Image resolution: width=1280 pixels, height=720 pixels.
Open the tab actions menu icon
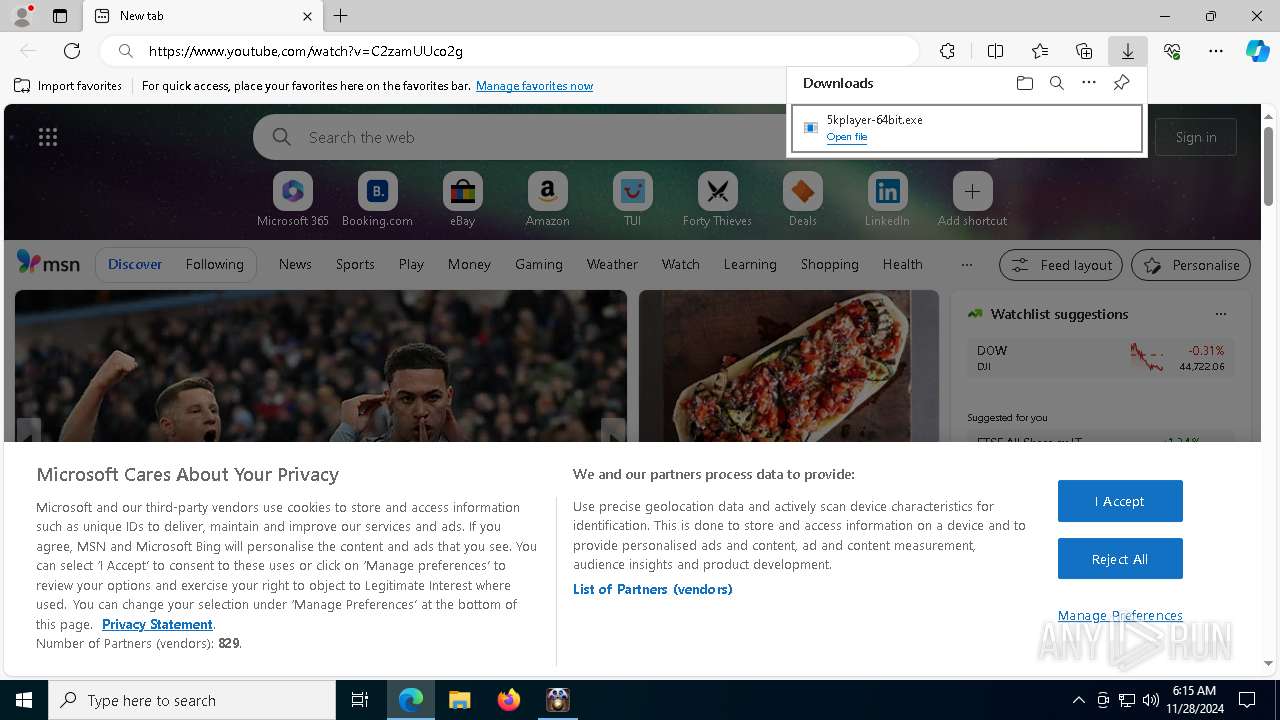[x=60, y=16]
